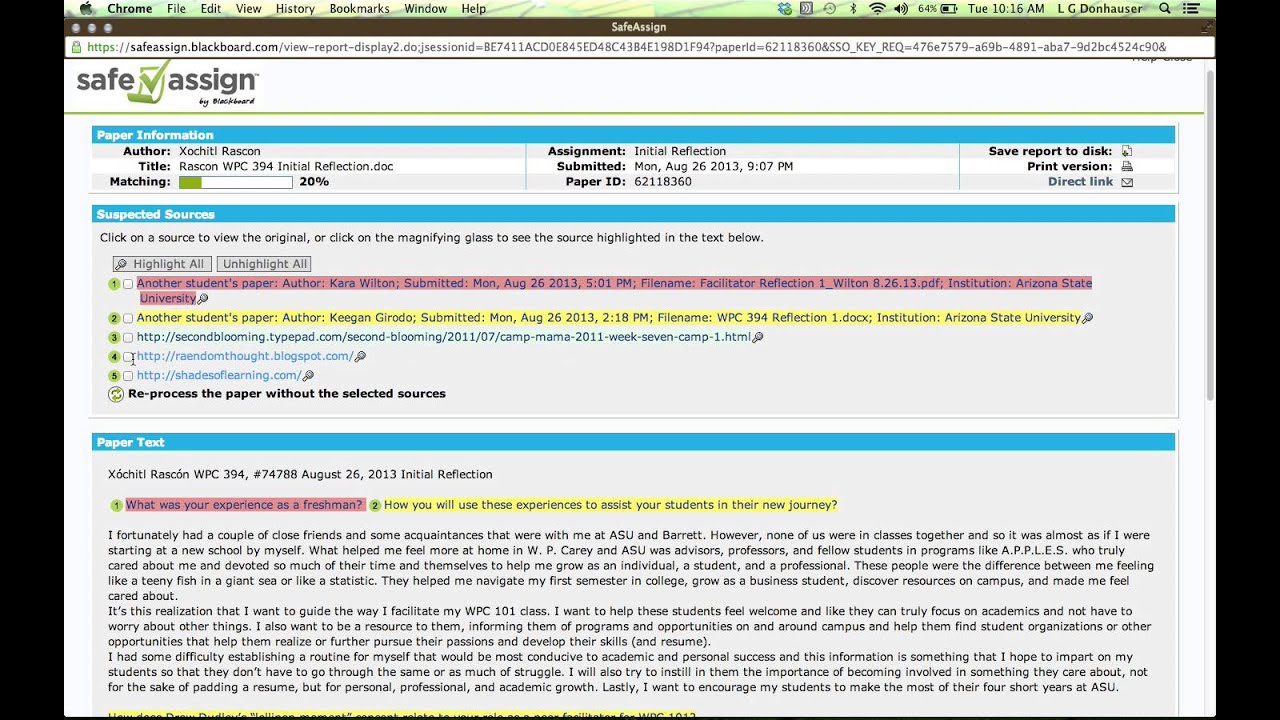Open the Help menu
The width and height of the screenshot is (1280, 720).
473,9
